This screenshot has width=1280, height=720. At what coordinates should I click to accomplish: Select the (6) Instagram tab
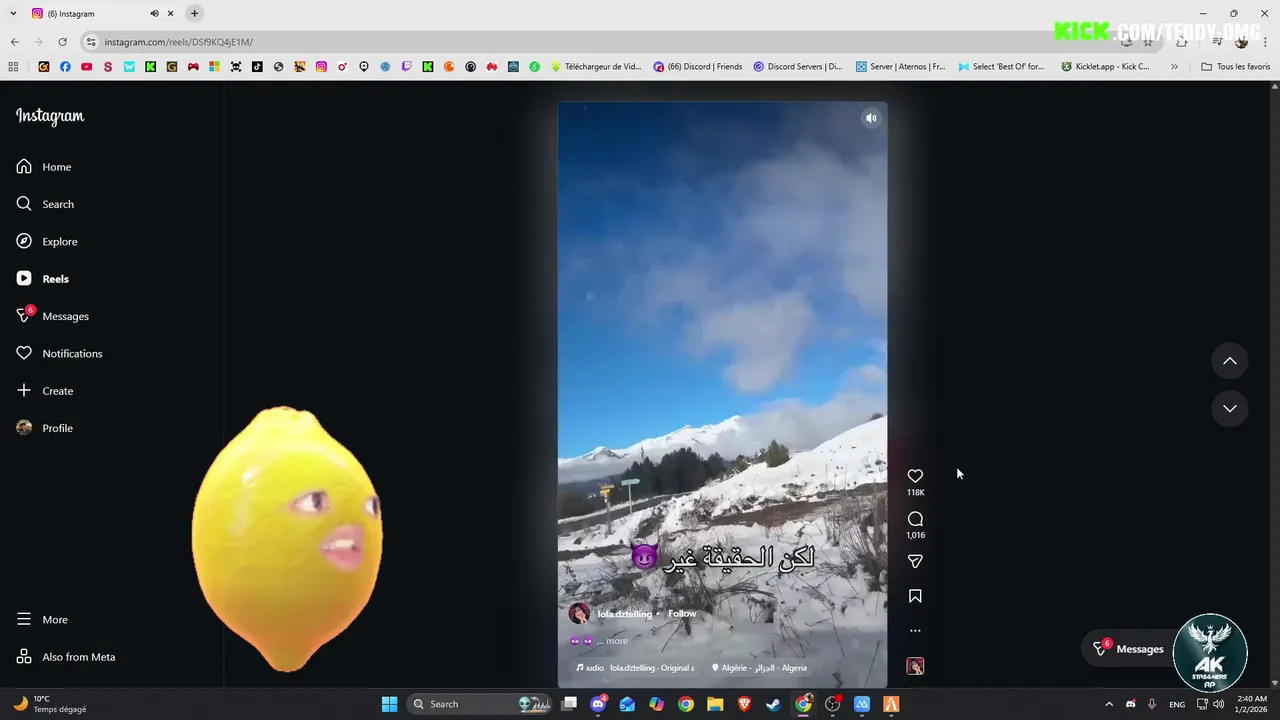coord(103,14)
